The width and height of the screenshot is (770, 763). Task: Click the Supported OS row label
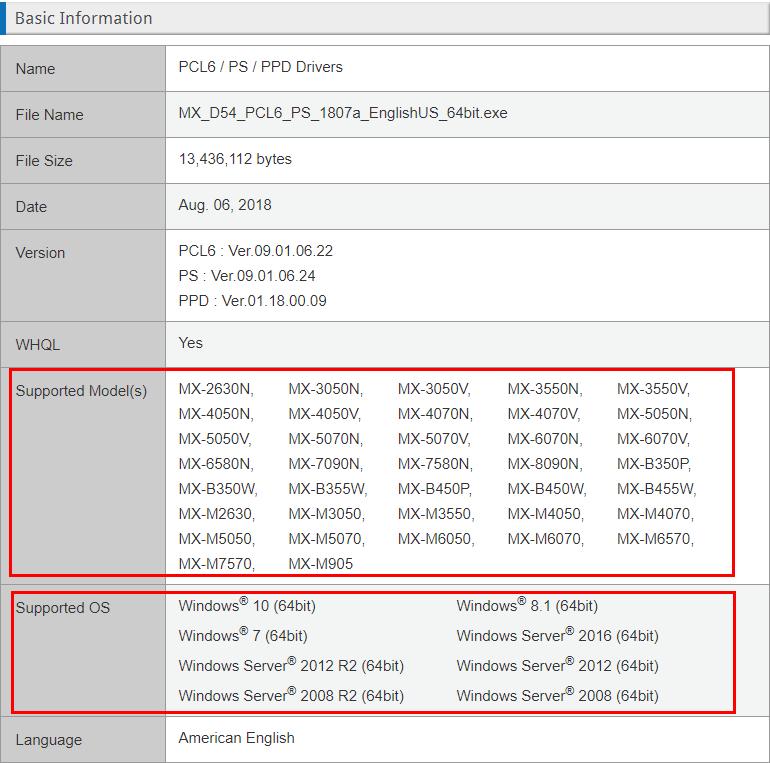(62, 608)
